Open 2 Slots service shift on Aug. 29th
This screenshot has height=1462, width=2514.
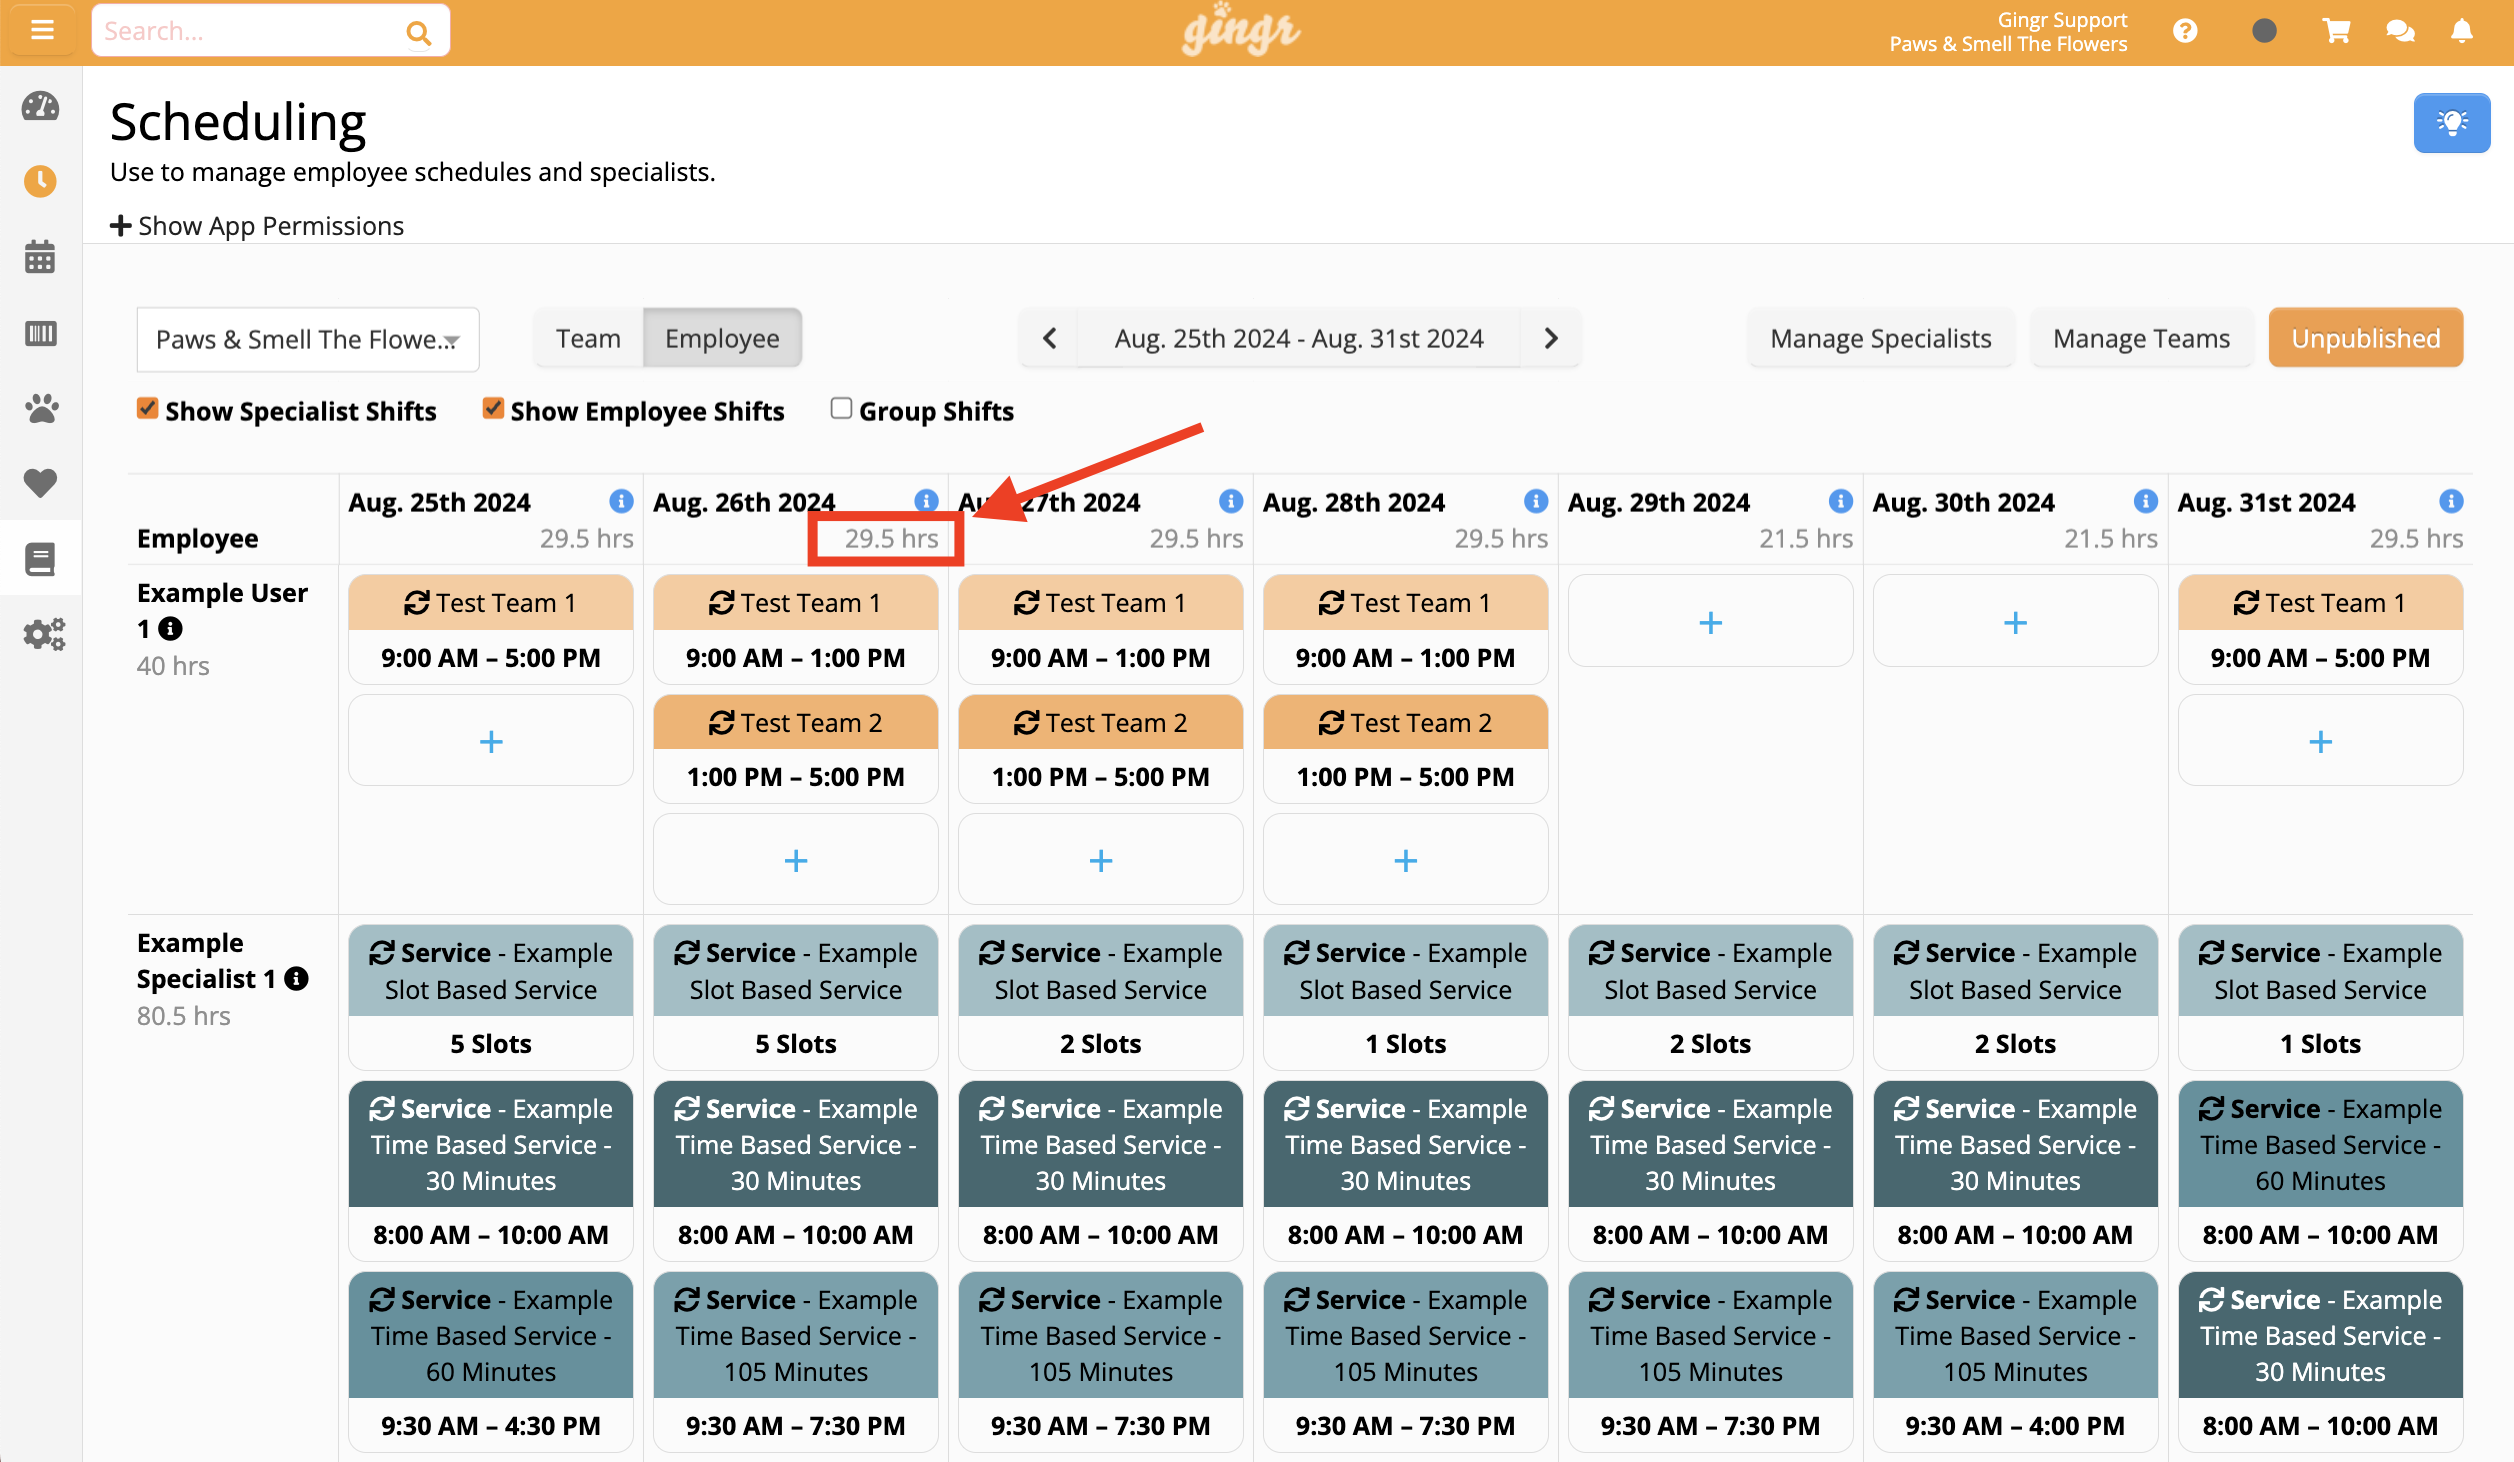point(1710,997)
